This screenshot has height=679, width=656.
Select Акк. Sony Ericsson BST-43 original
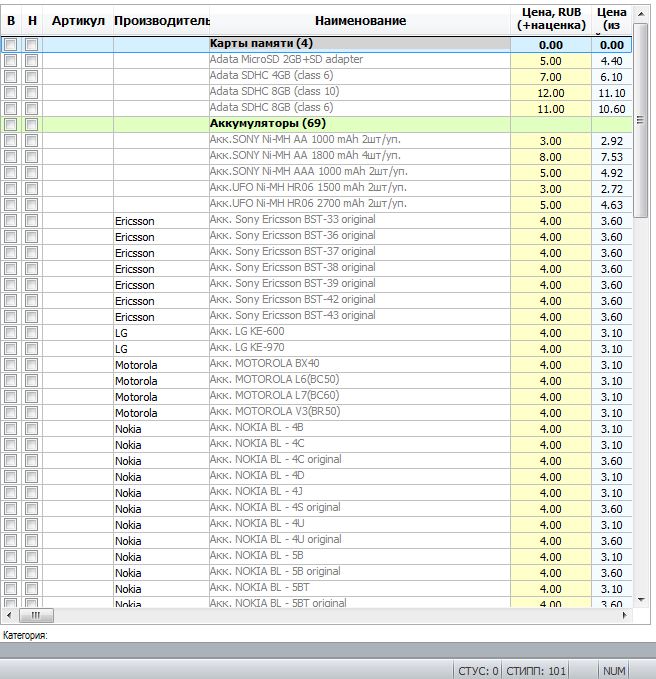click(316, 317)
